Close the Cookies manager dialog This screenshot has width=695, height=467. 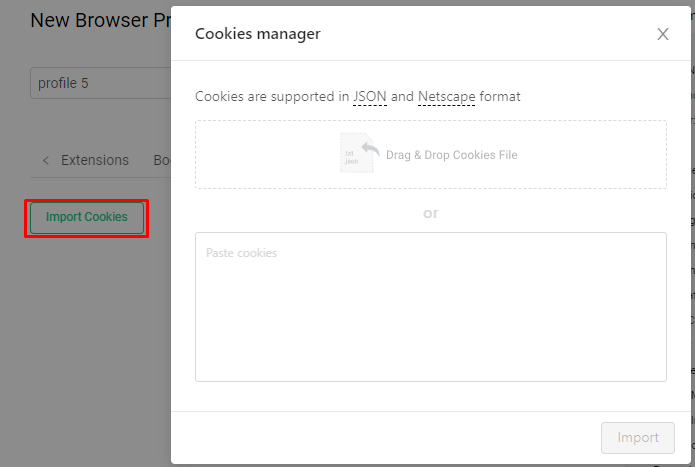(663, 34)
